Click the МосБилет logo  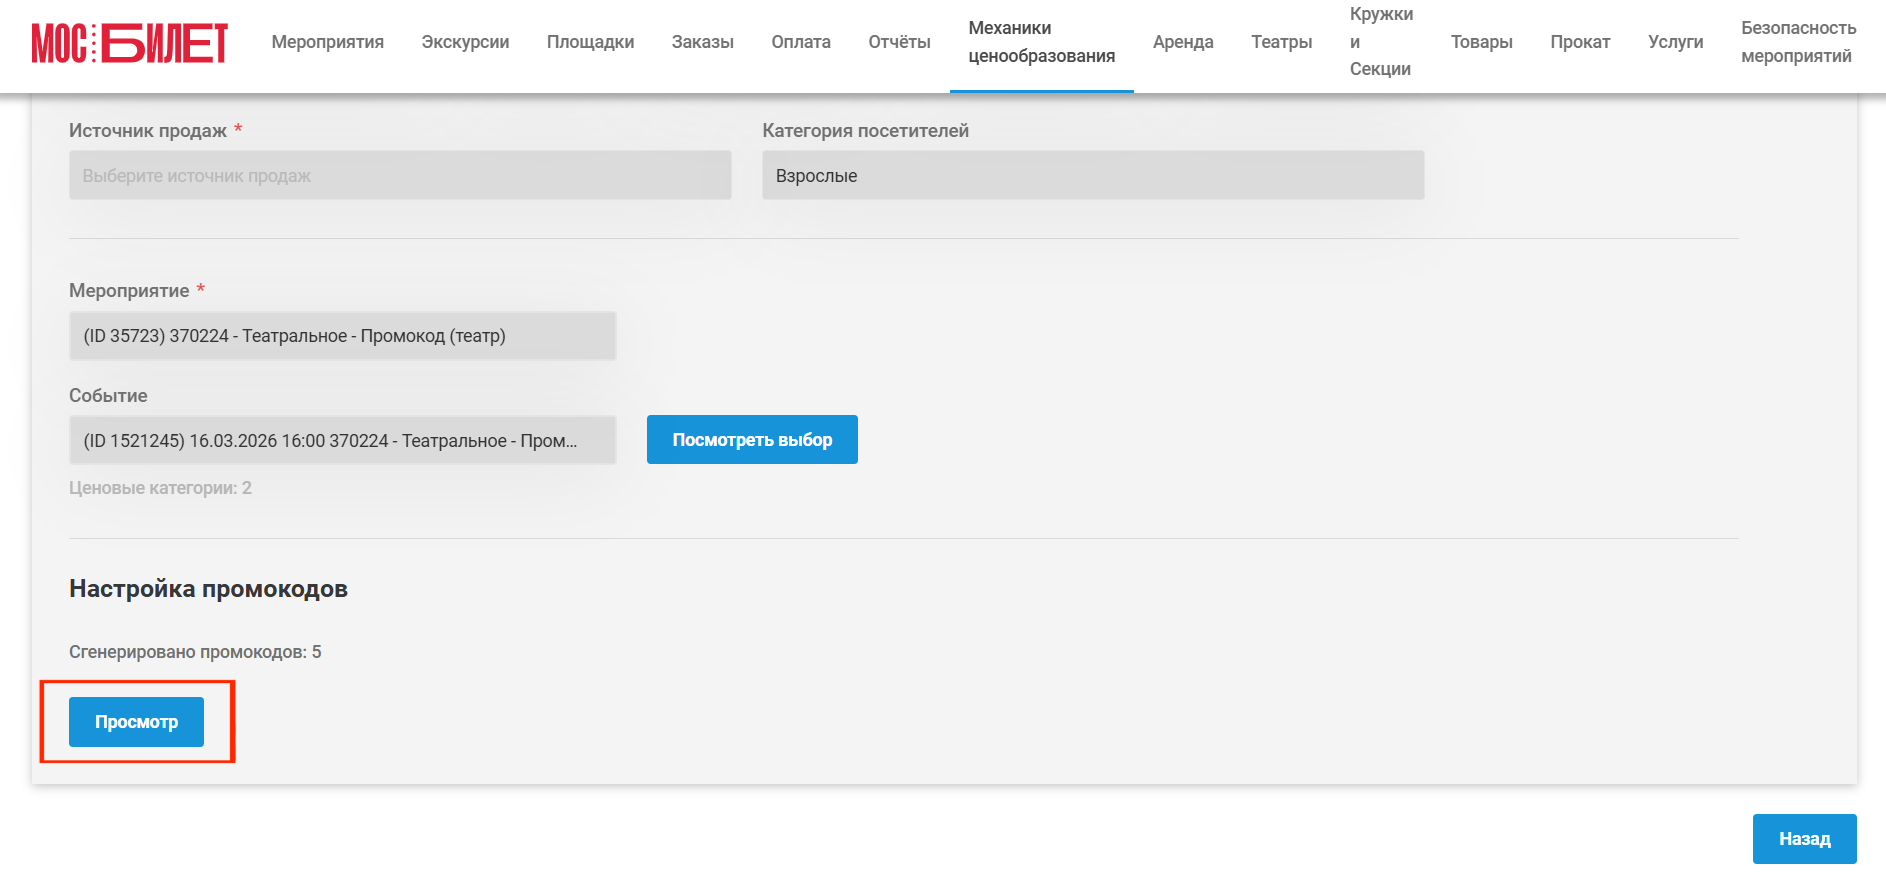pos(130,43)
